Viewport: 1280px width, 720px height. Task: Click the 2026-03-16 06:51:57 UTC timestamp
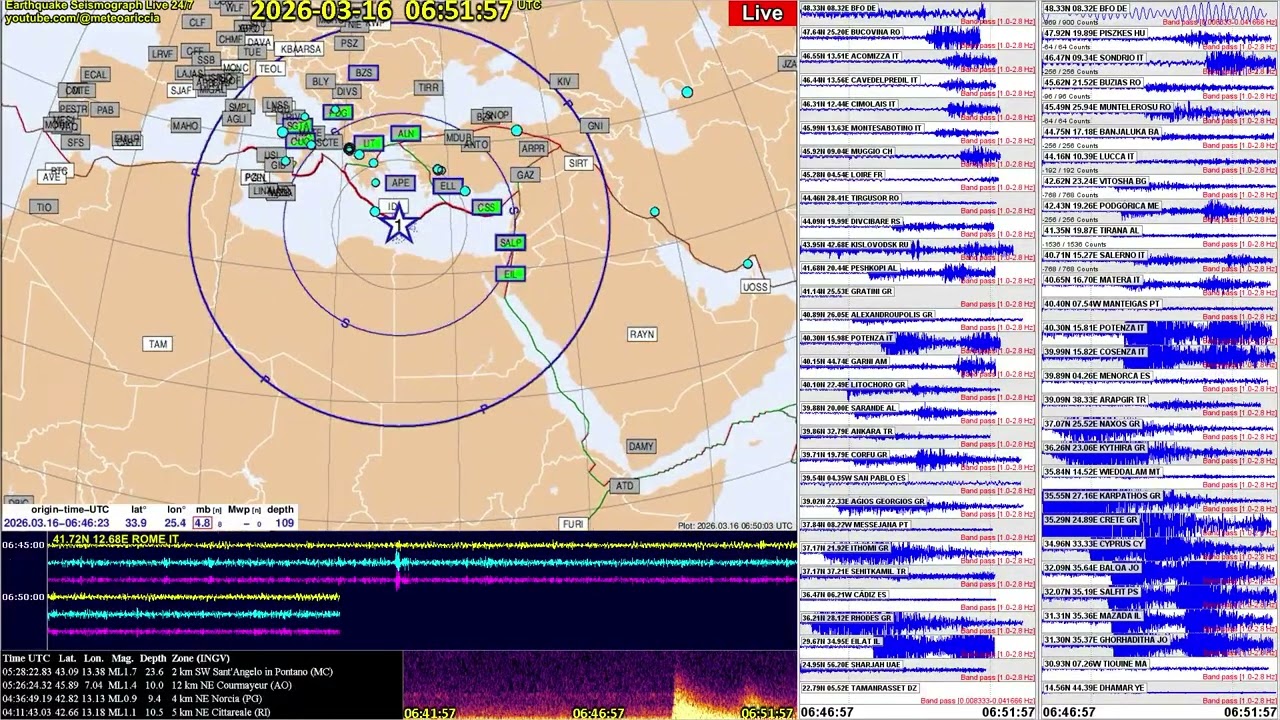tap(396, 11)
